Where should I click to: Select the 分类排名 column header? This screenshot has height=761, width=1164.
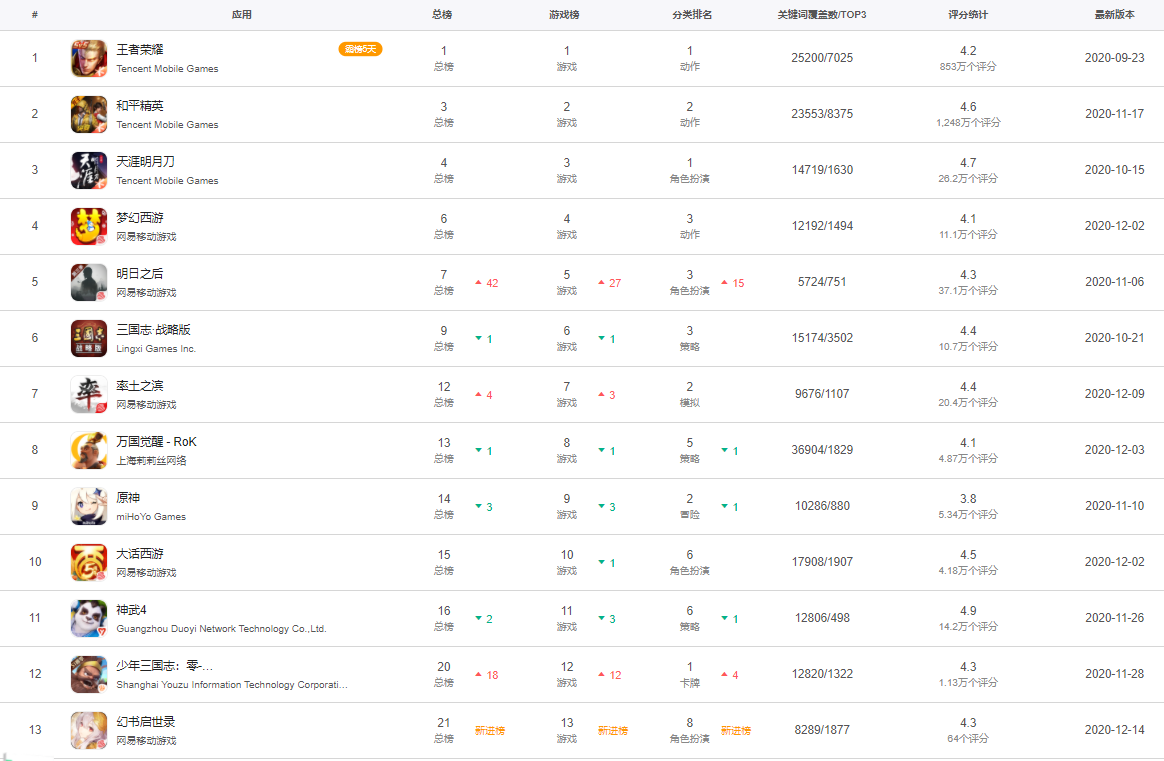coord(692,15)
